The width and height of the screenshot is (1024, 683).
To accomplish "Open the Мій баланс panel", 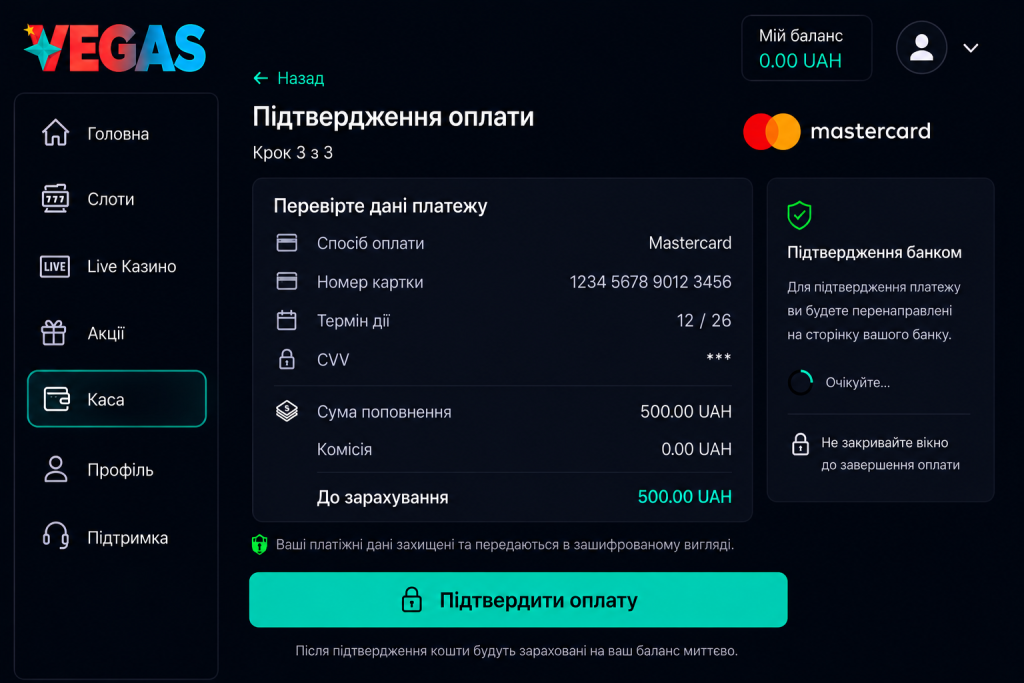I will 807,48.
